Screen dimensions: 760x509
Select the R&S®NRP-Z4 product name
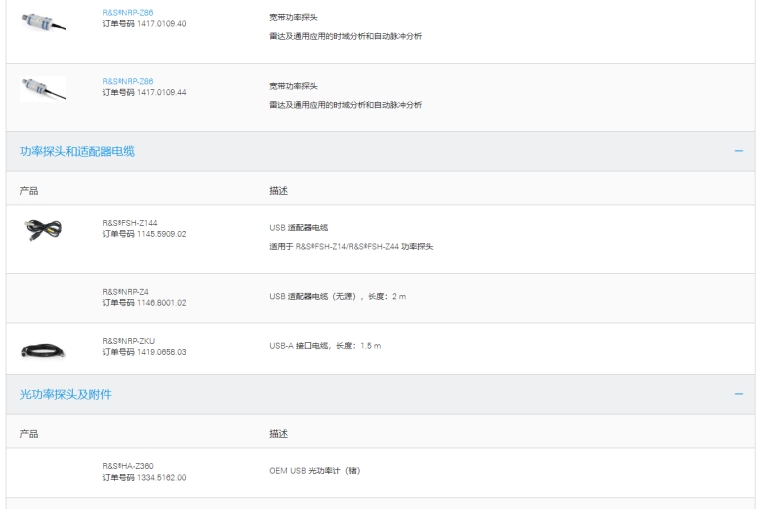(x=125, y=290)
